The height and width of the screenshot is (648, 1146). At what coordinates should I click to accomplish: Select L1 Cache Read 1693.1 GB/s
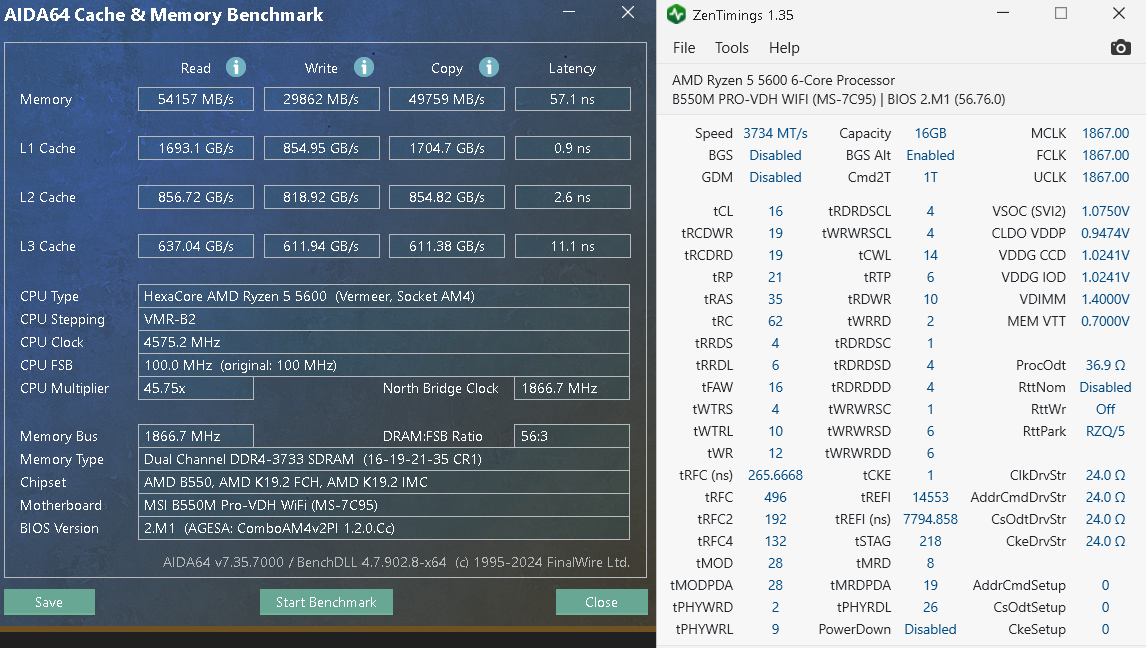tap(196, 148)
